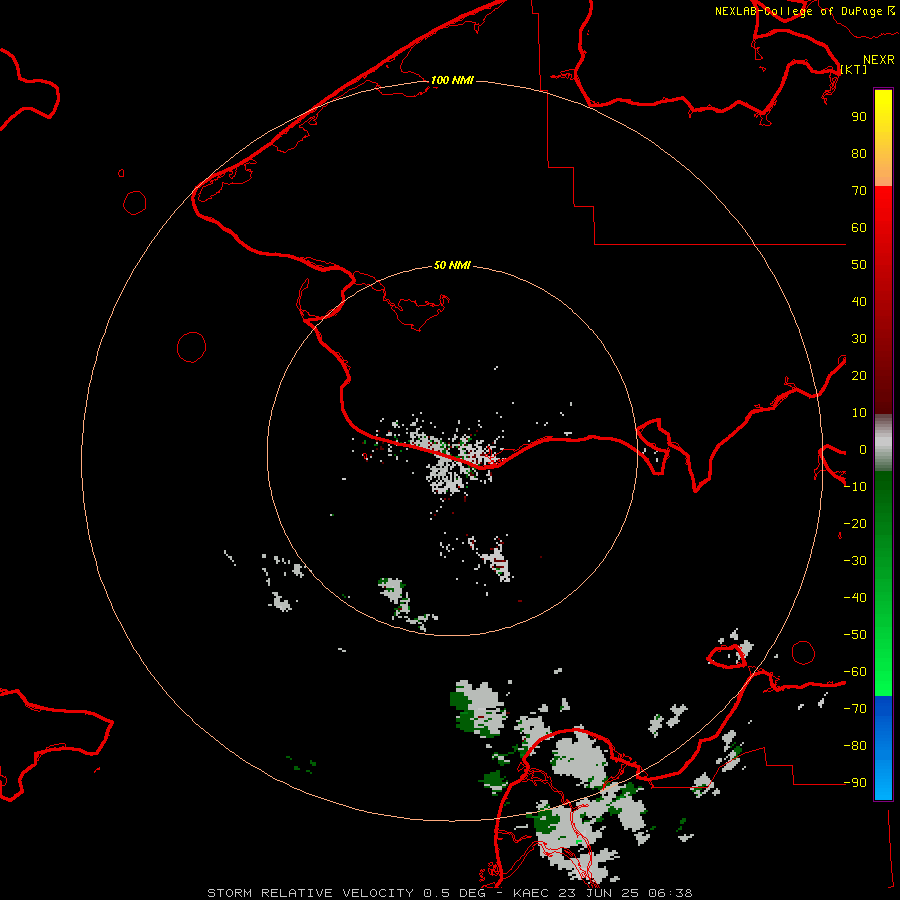
Task: Click the NEXLAB-College of DuPage credit text
Action: pyautogui.click(x=798, y=11)
